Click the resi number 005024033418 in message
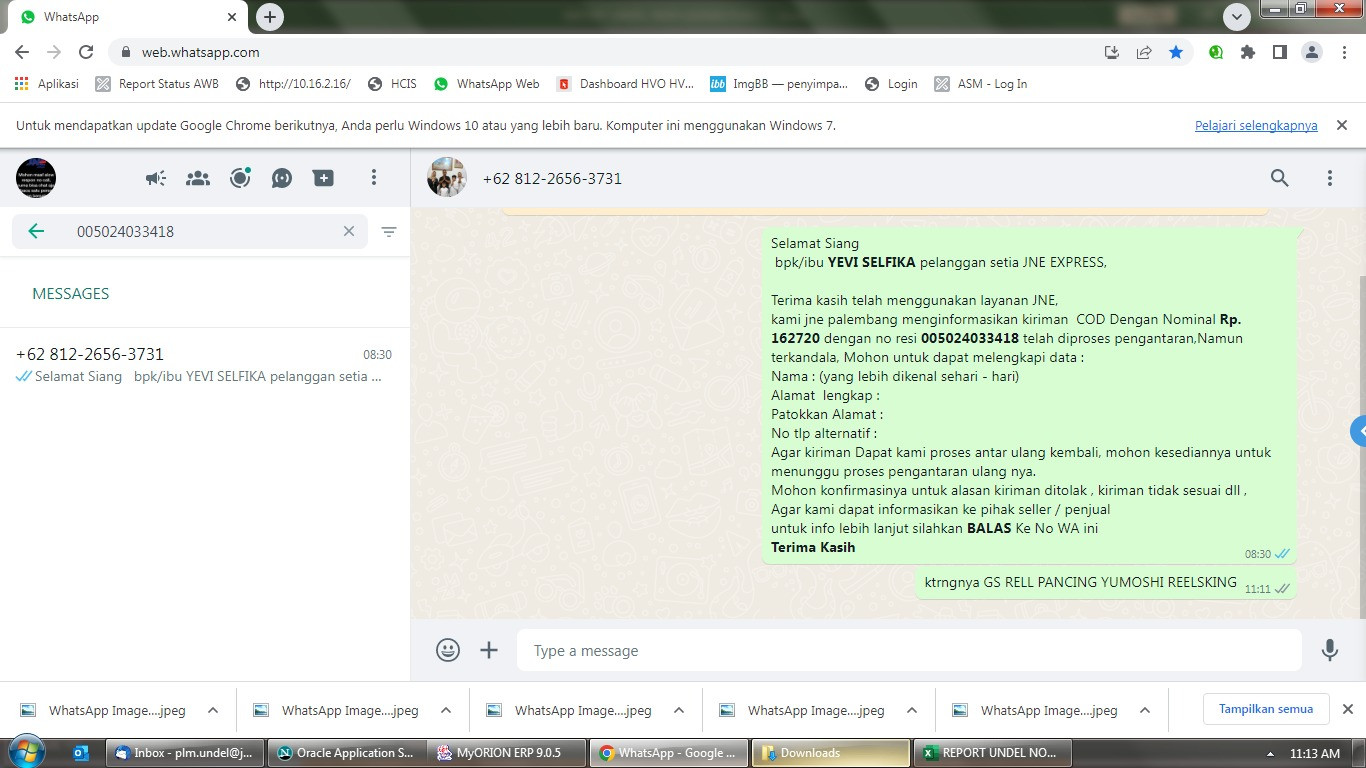The height and width of the screenshot is (768, 1366). pyautogui.click(x=969, y=338)
